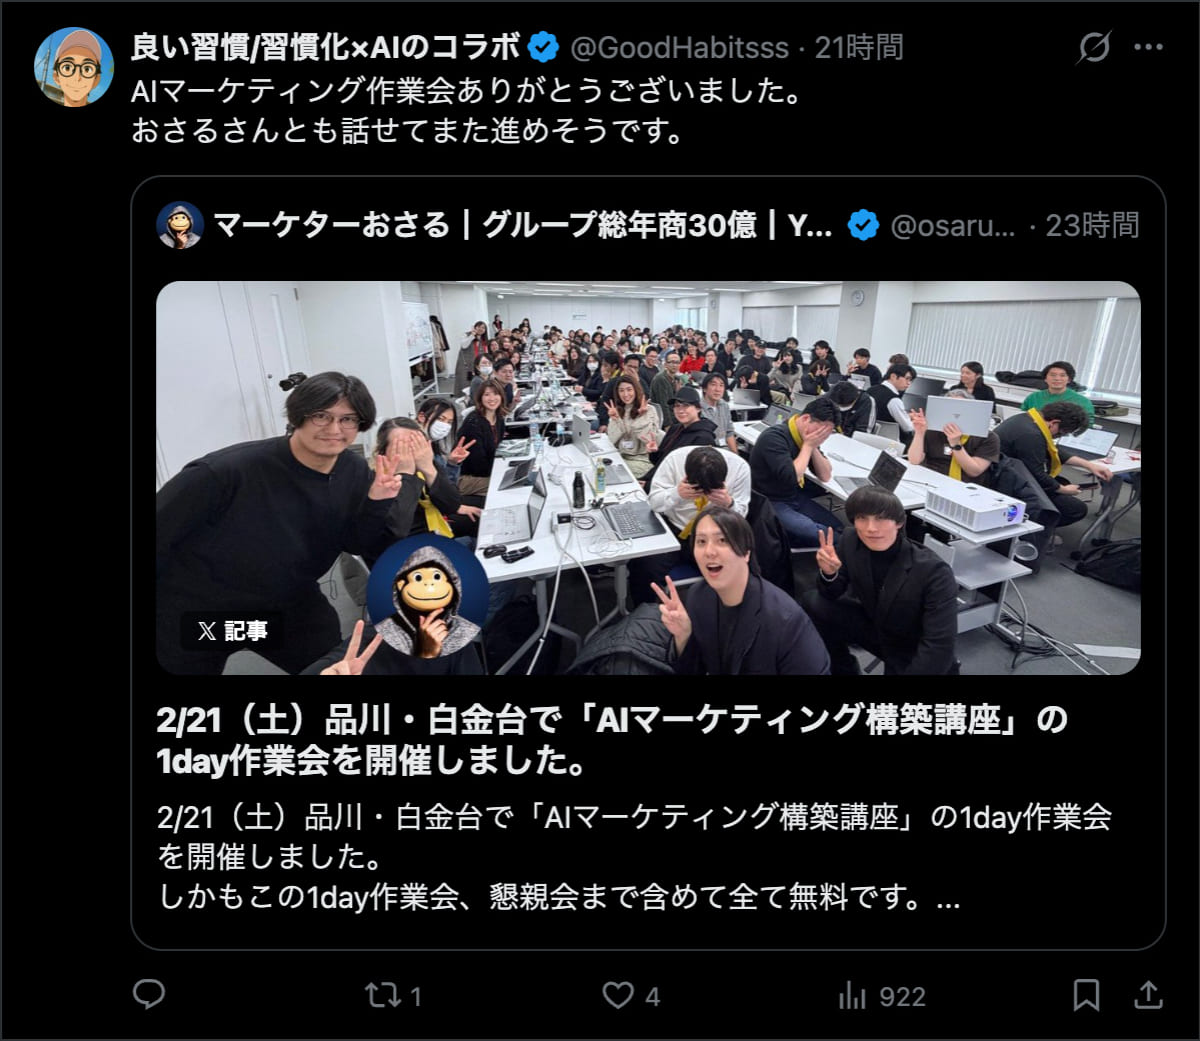Click the 23時間 quoted post timestamp
The width and height of the screenshot is (1200, 1041).
tap(1092, 226)
